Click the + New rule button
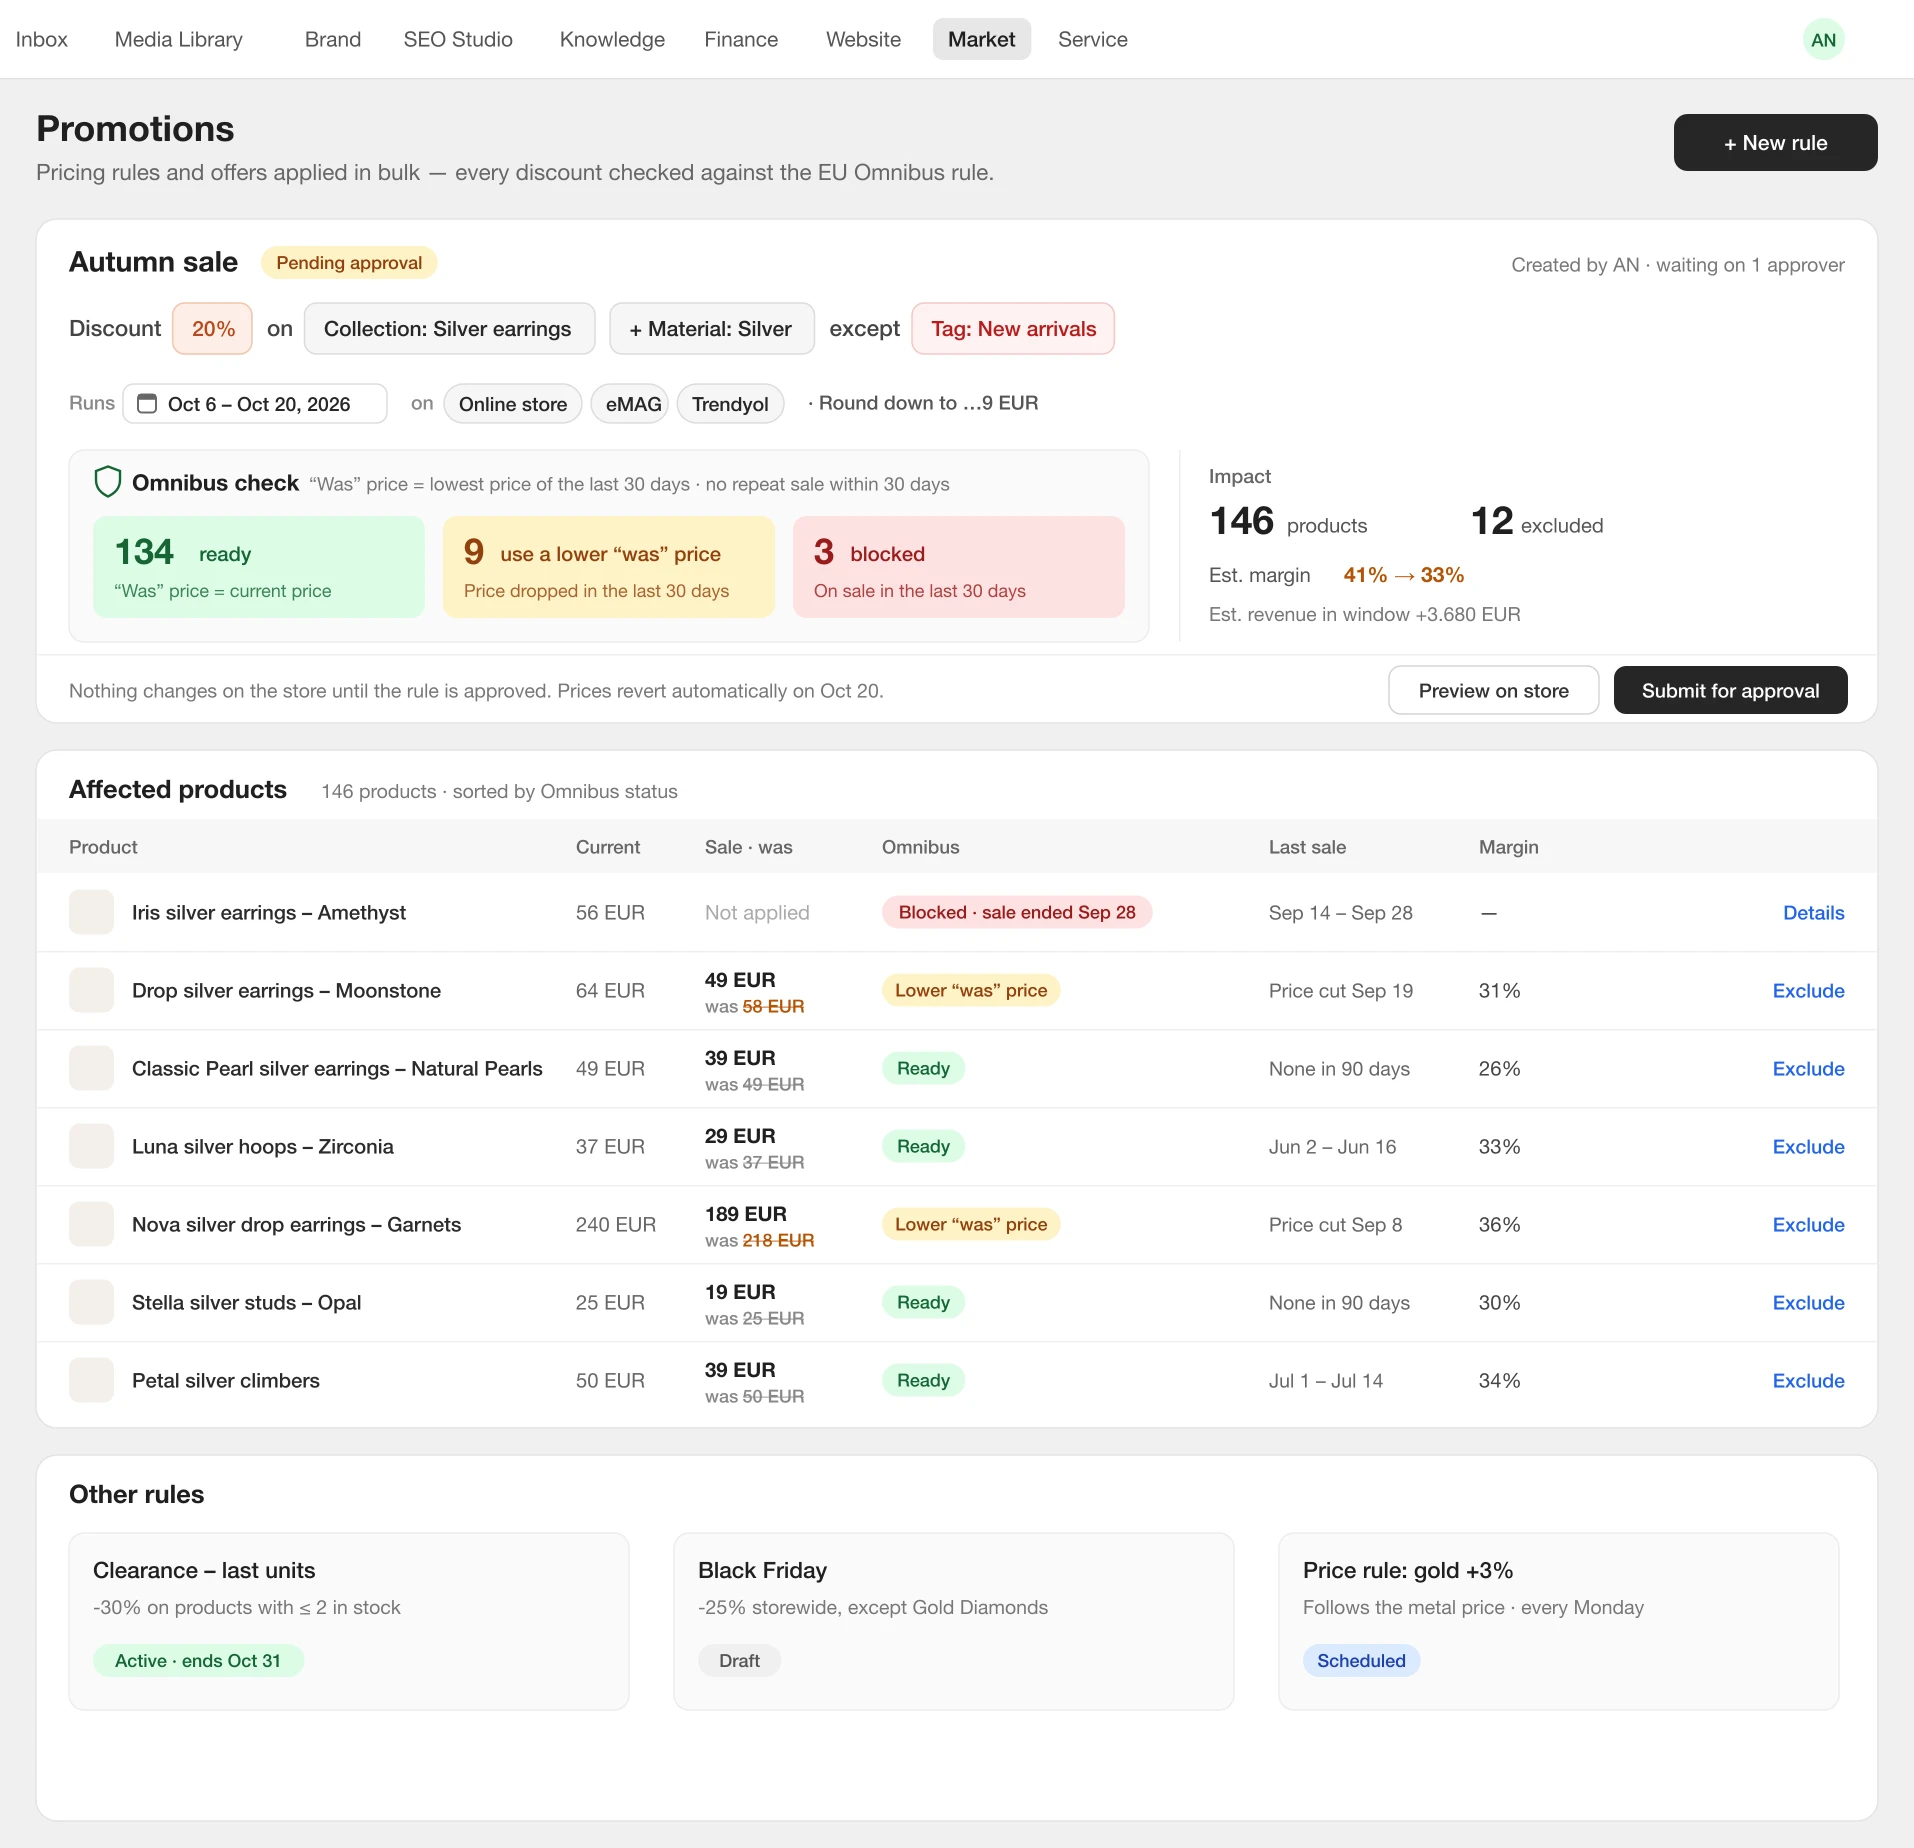Viewport: 1914px width, 1848px height. coord(1775,143)
